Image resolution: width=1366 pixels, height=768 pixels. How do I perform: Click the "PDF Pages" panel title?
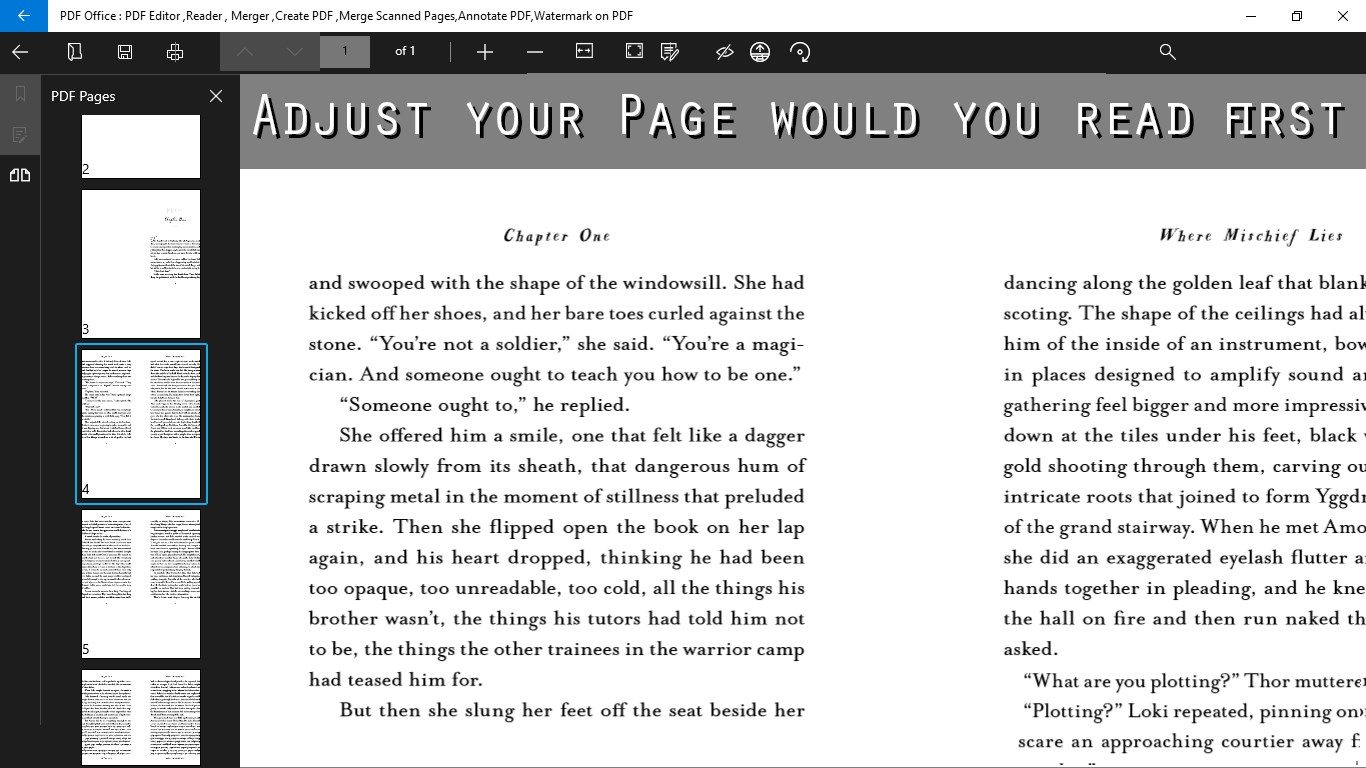[x=83, y=96]
